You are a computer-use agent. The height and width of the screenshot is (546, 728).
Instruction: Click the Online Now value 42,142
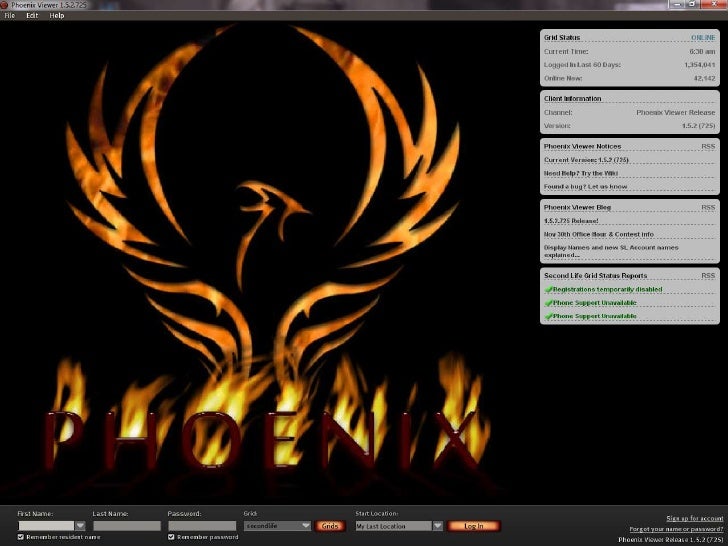(704, 78)
